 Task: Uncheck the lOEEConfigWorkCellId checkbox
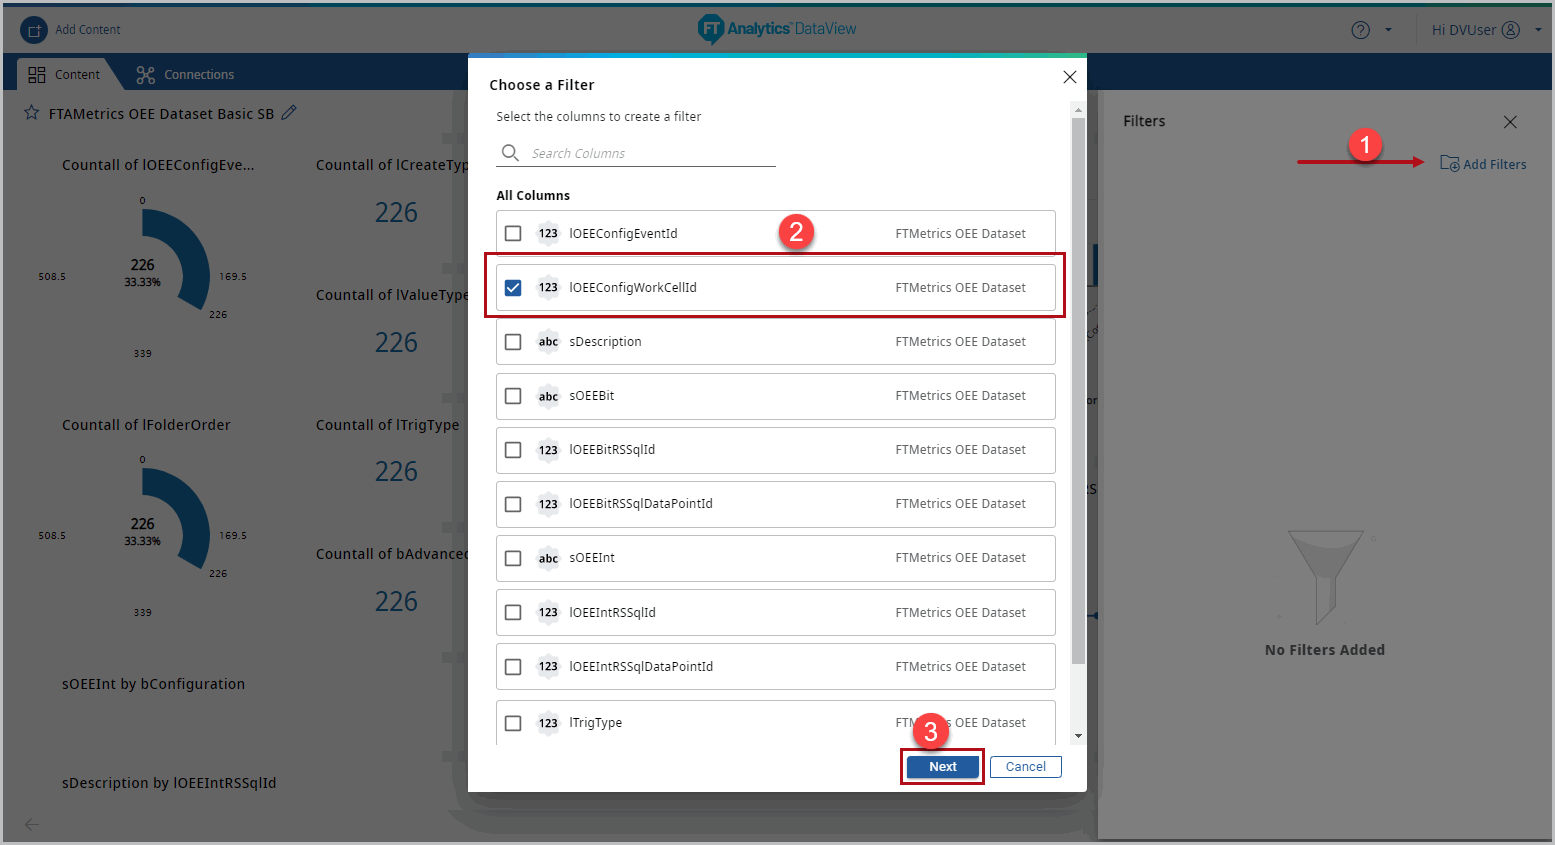(x=513, y=288)
